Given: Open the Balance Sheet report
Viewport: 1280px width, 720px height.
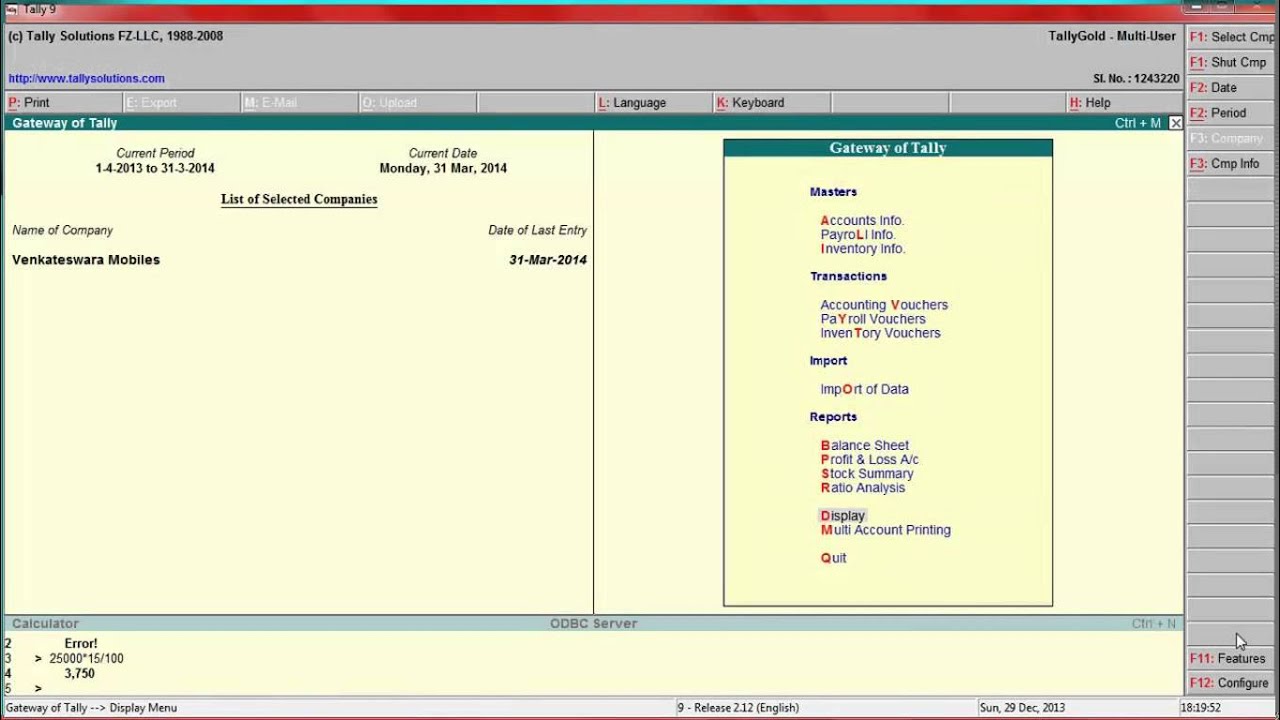Looking at the screenshot, I should (x=865, y=445).
